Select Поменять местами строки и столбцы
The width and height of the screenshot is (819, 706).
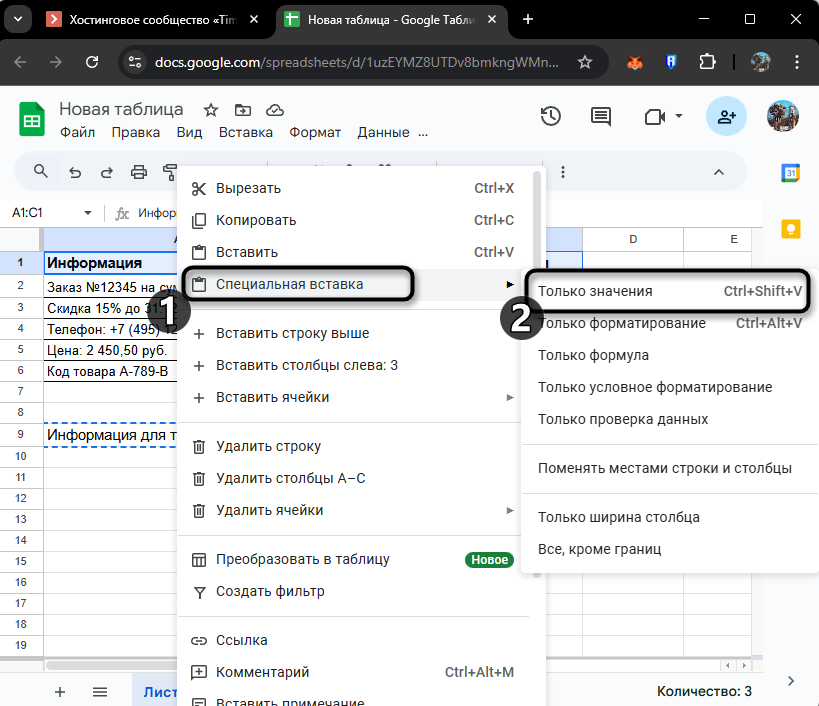tap(670, 468)
